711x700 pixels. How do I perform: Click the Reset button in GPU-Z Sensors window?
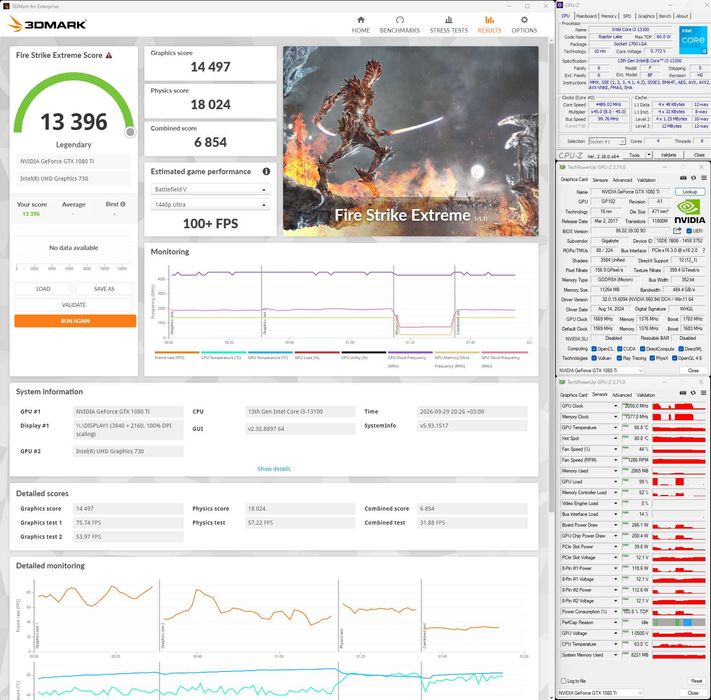(696, 681)
